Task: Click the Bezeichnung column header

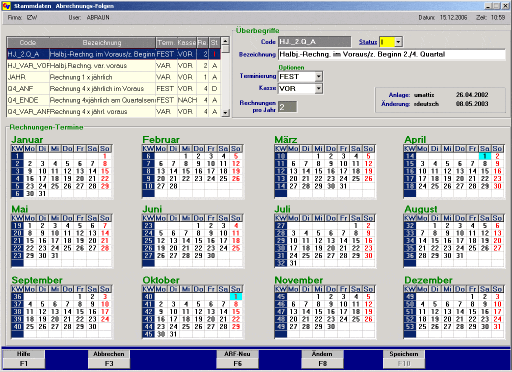Action: tap(102, 43)
